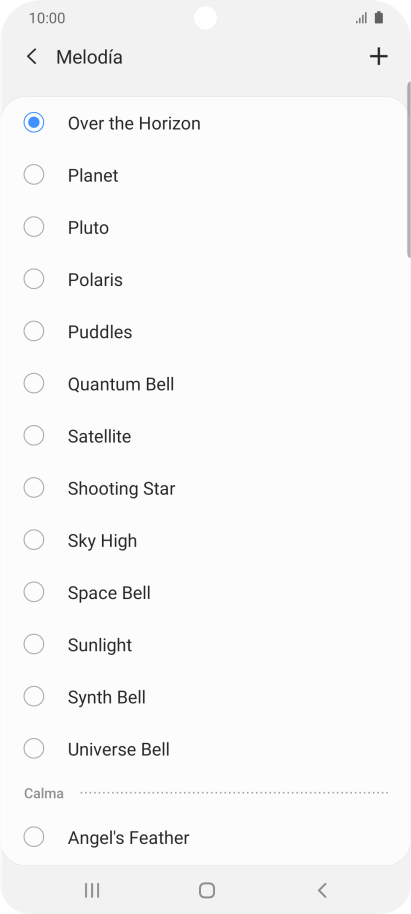
Task: Select the Sunlight ringtone
Action: point(205,645)
